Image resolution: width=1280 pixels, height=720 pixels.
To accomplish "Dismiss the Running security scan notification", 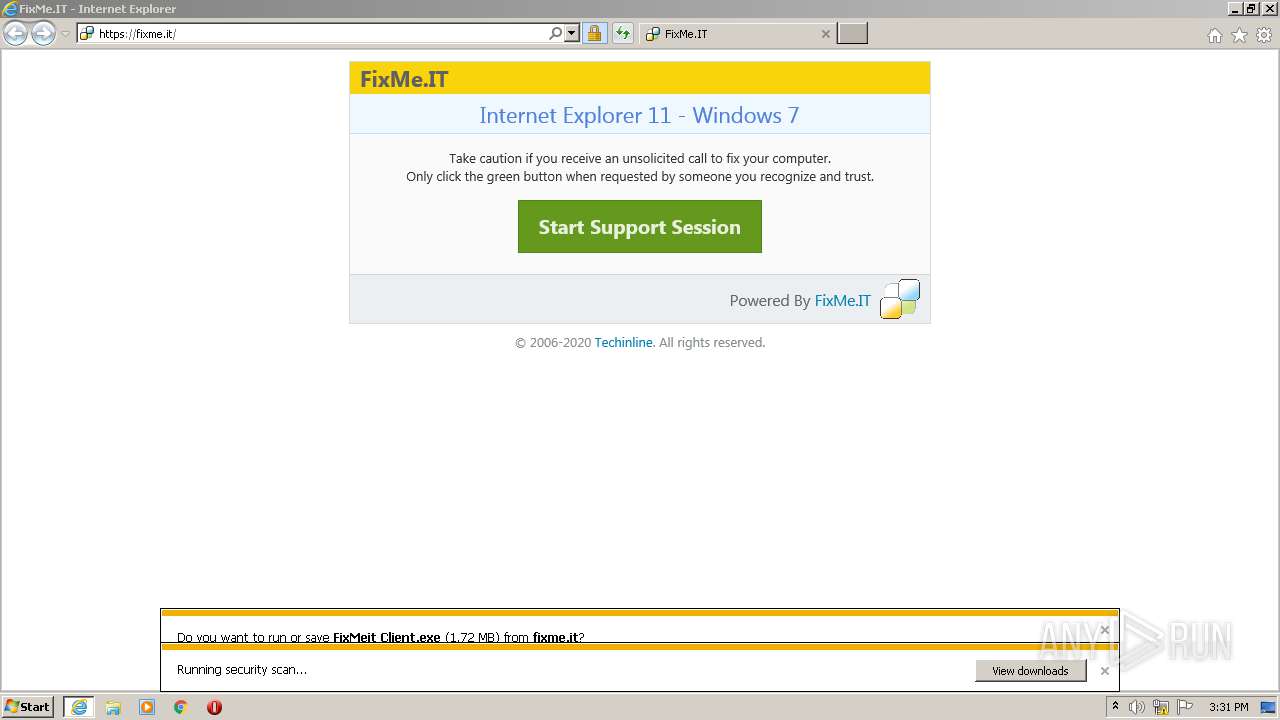I will [1105, 671].
